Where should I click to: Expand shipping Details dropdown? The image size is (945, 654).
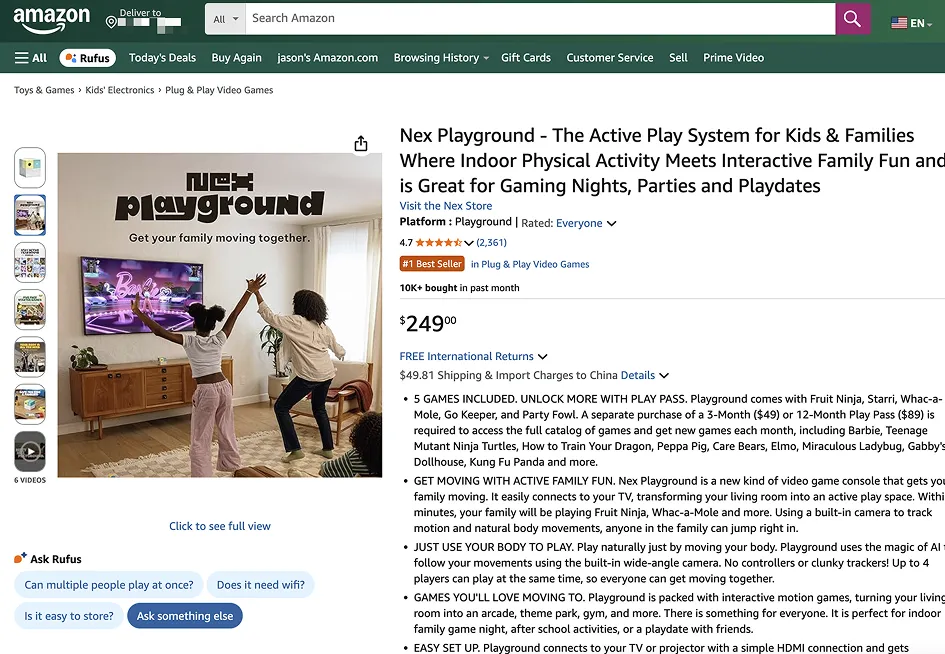(663, 376)
